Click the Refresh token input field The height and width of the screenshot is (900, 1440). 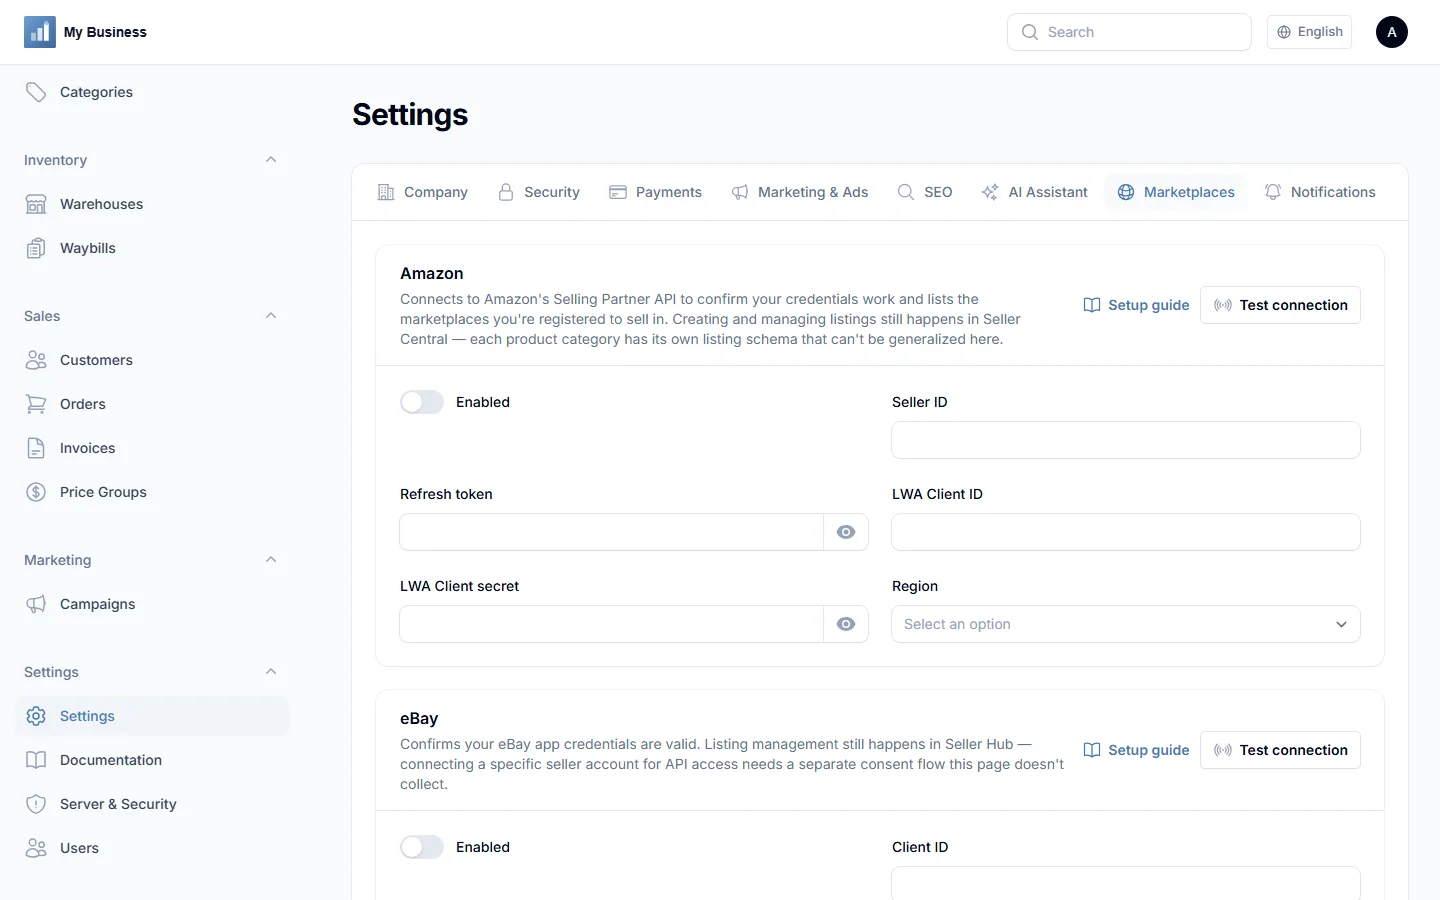pyautogui.click(x=612, y=532)
